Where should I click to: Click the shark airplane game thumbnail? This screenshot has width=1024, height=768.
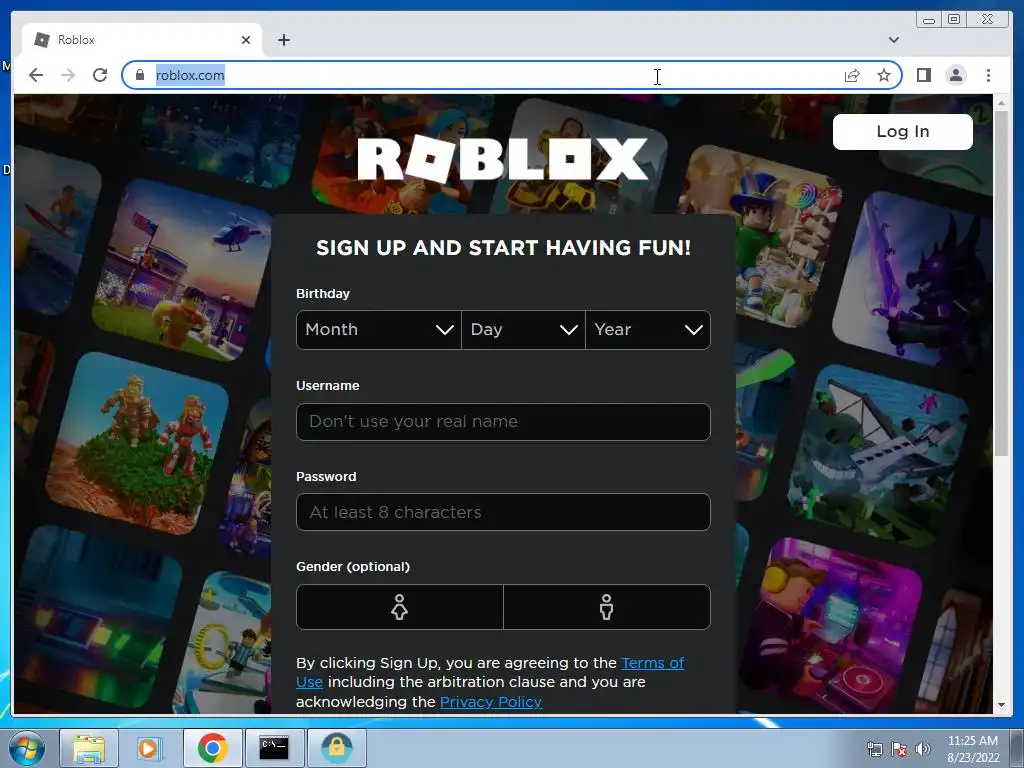[x=879, y=454]
